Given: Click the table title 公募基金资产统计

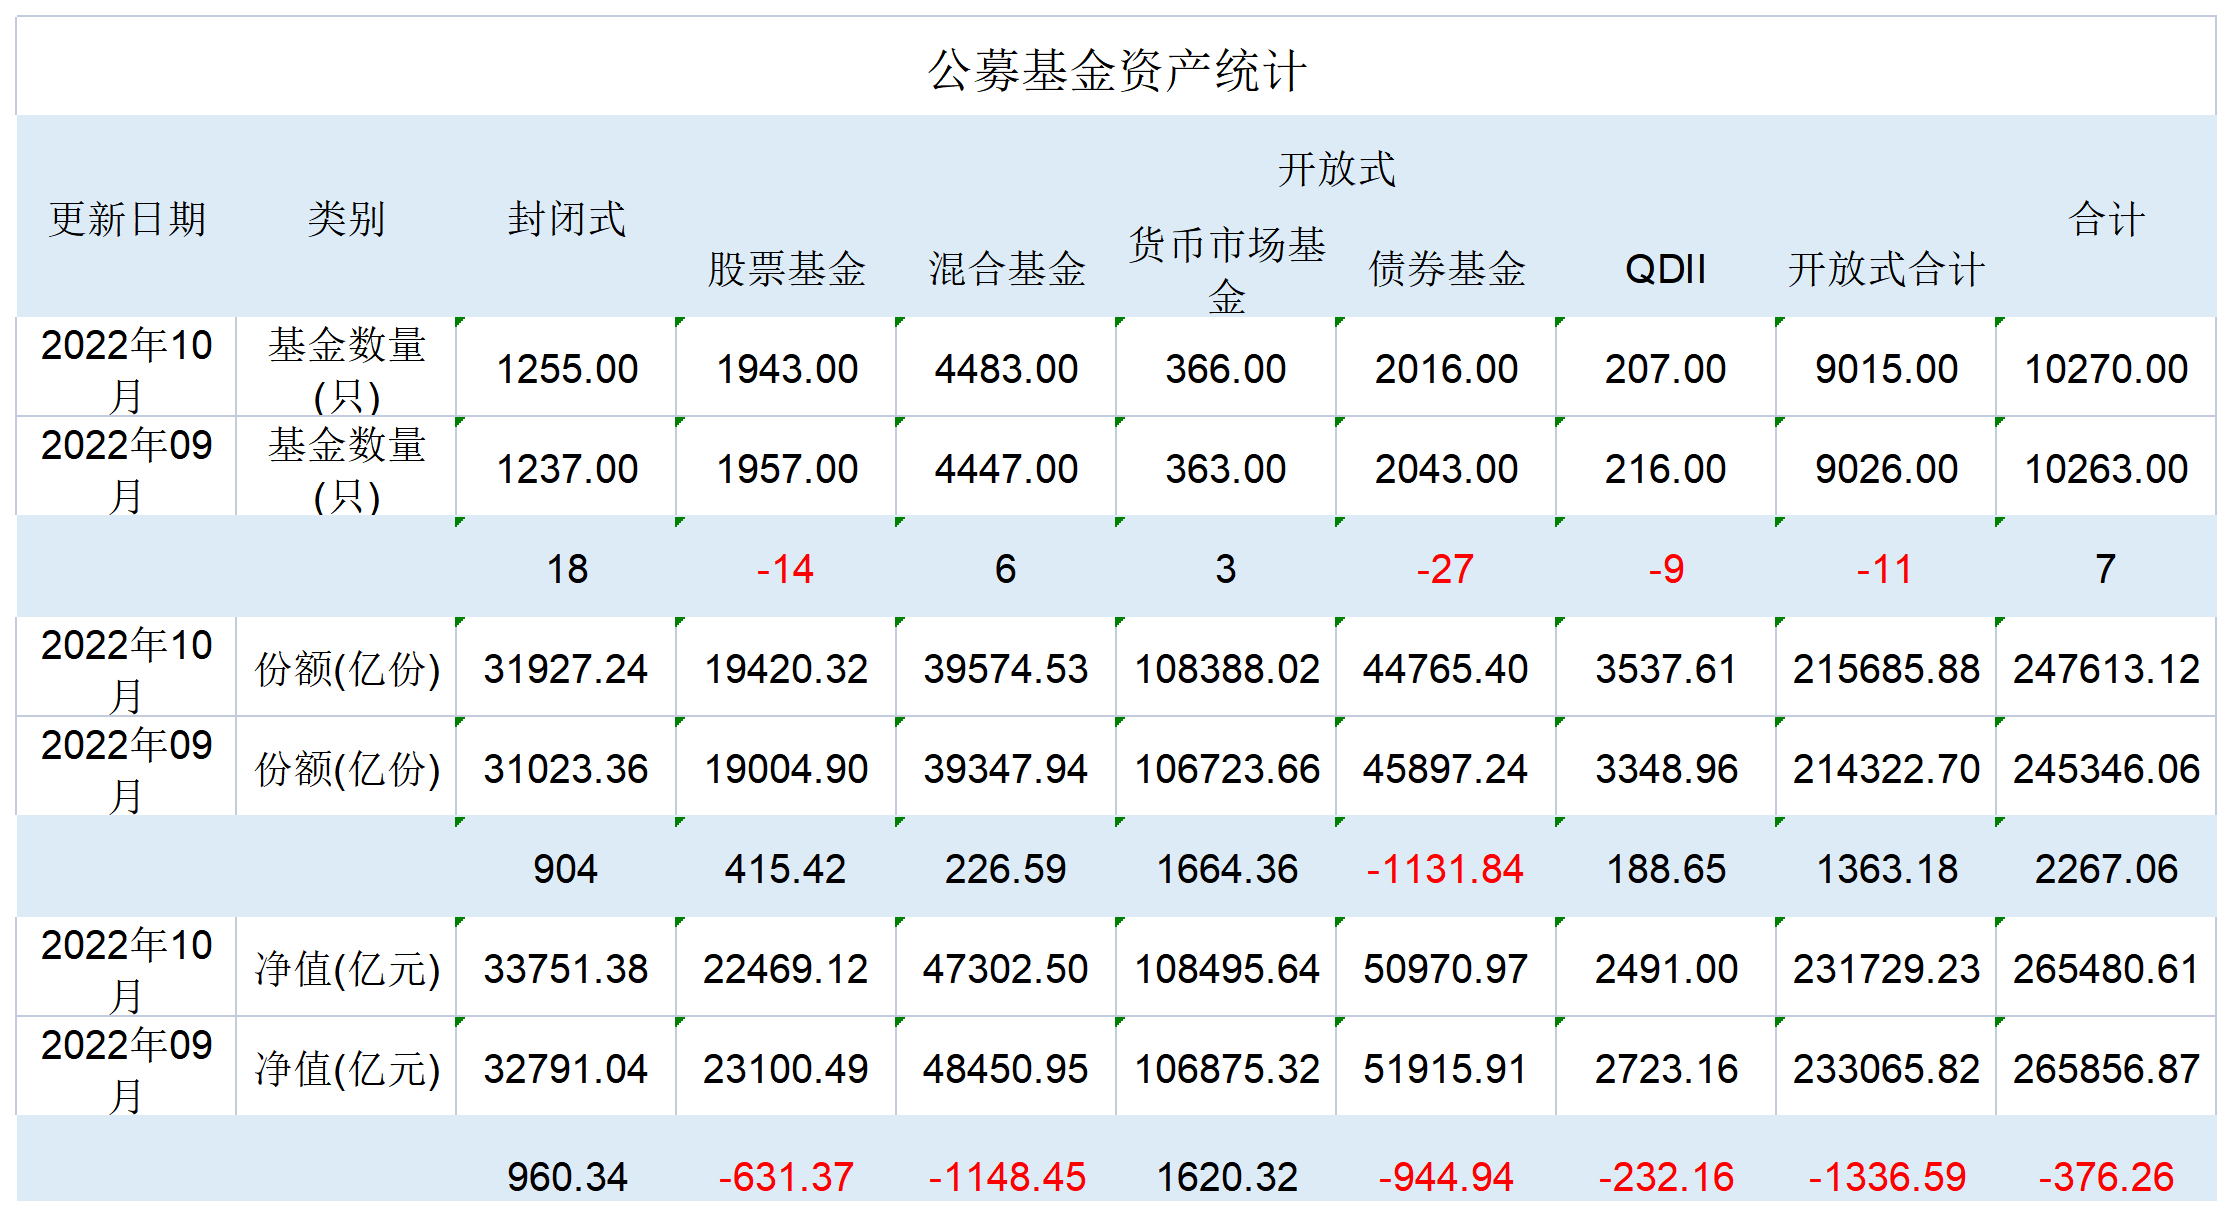Looking at the screenshot, I should pyautogui.click(x=1116, y=70).
